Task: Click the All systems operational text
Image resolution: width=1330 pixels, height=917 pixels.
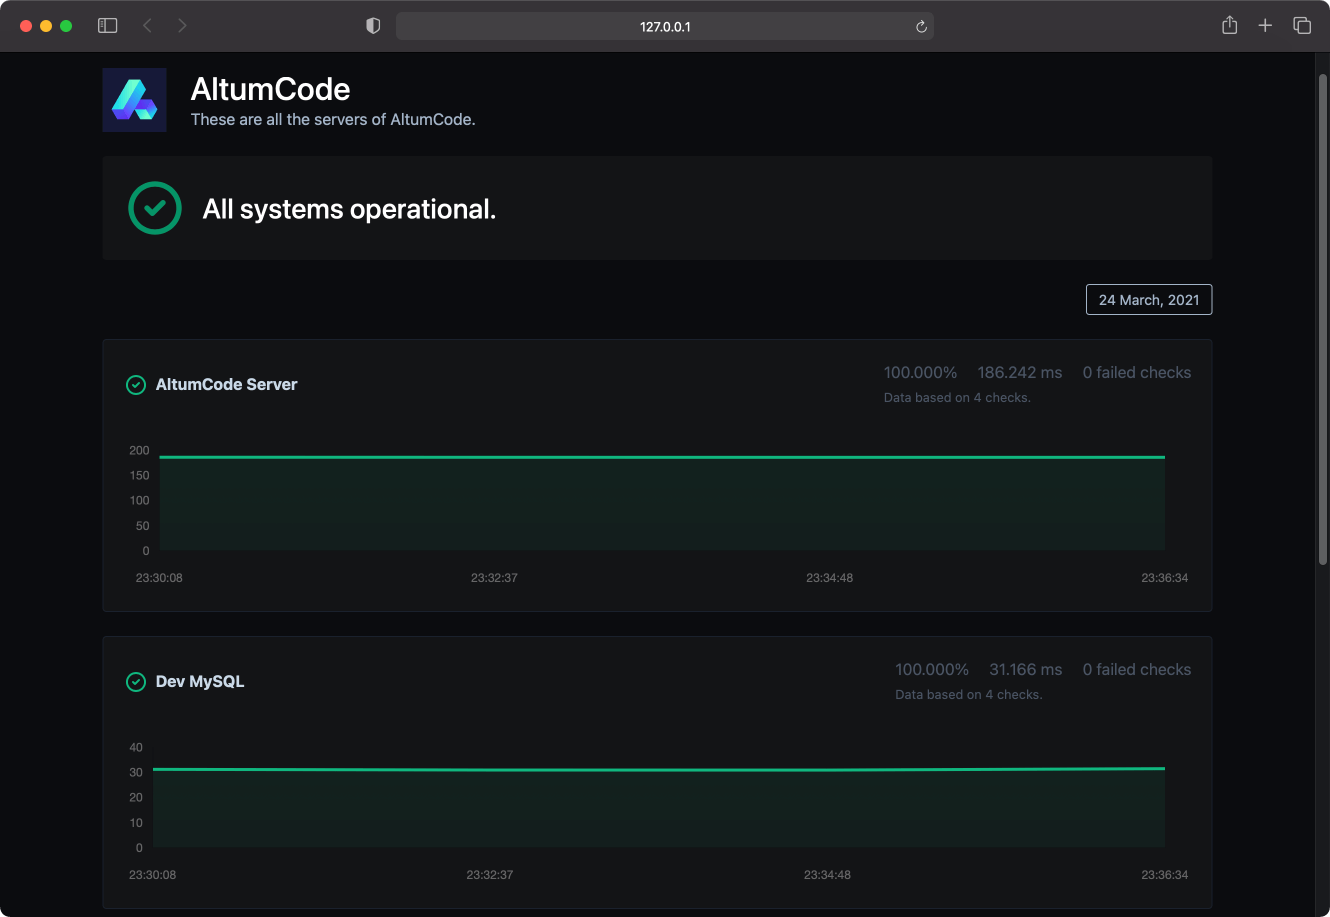Action: 350,209
